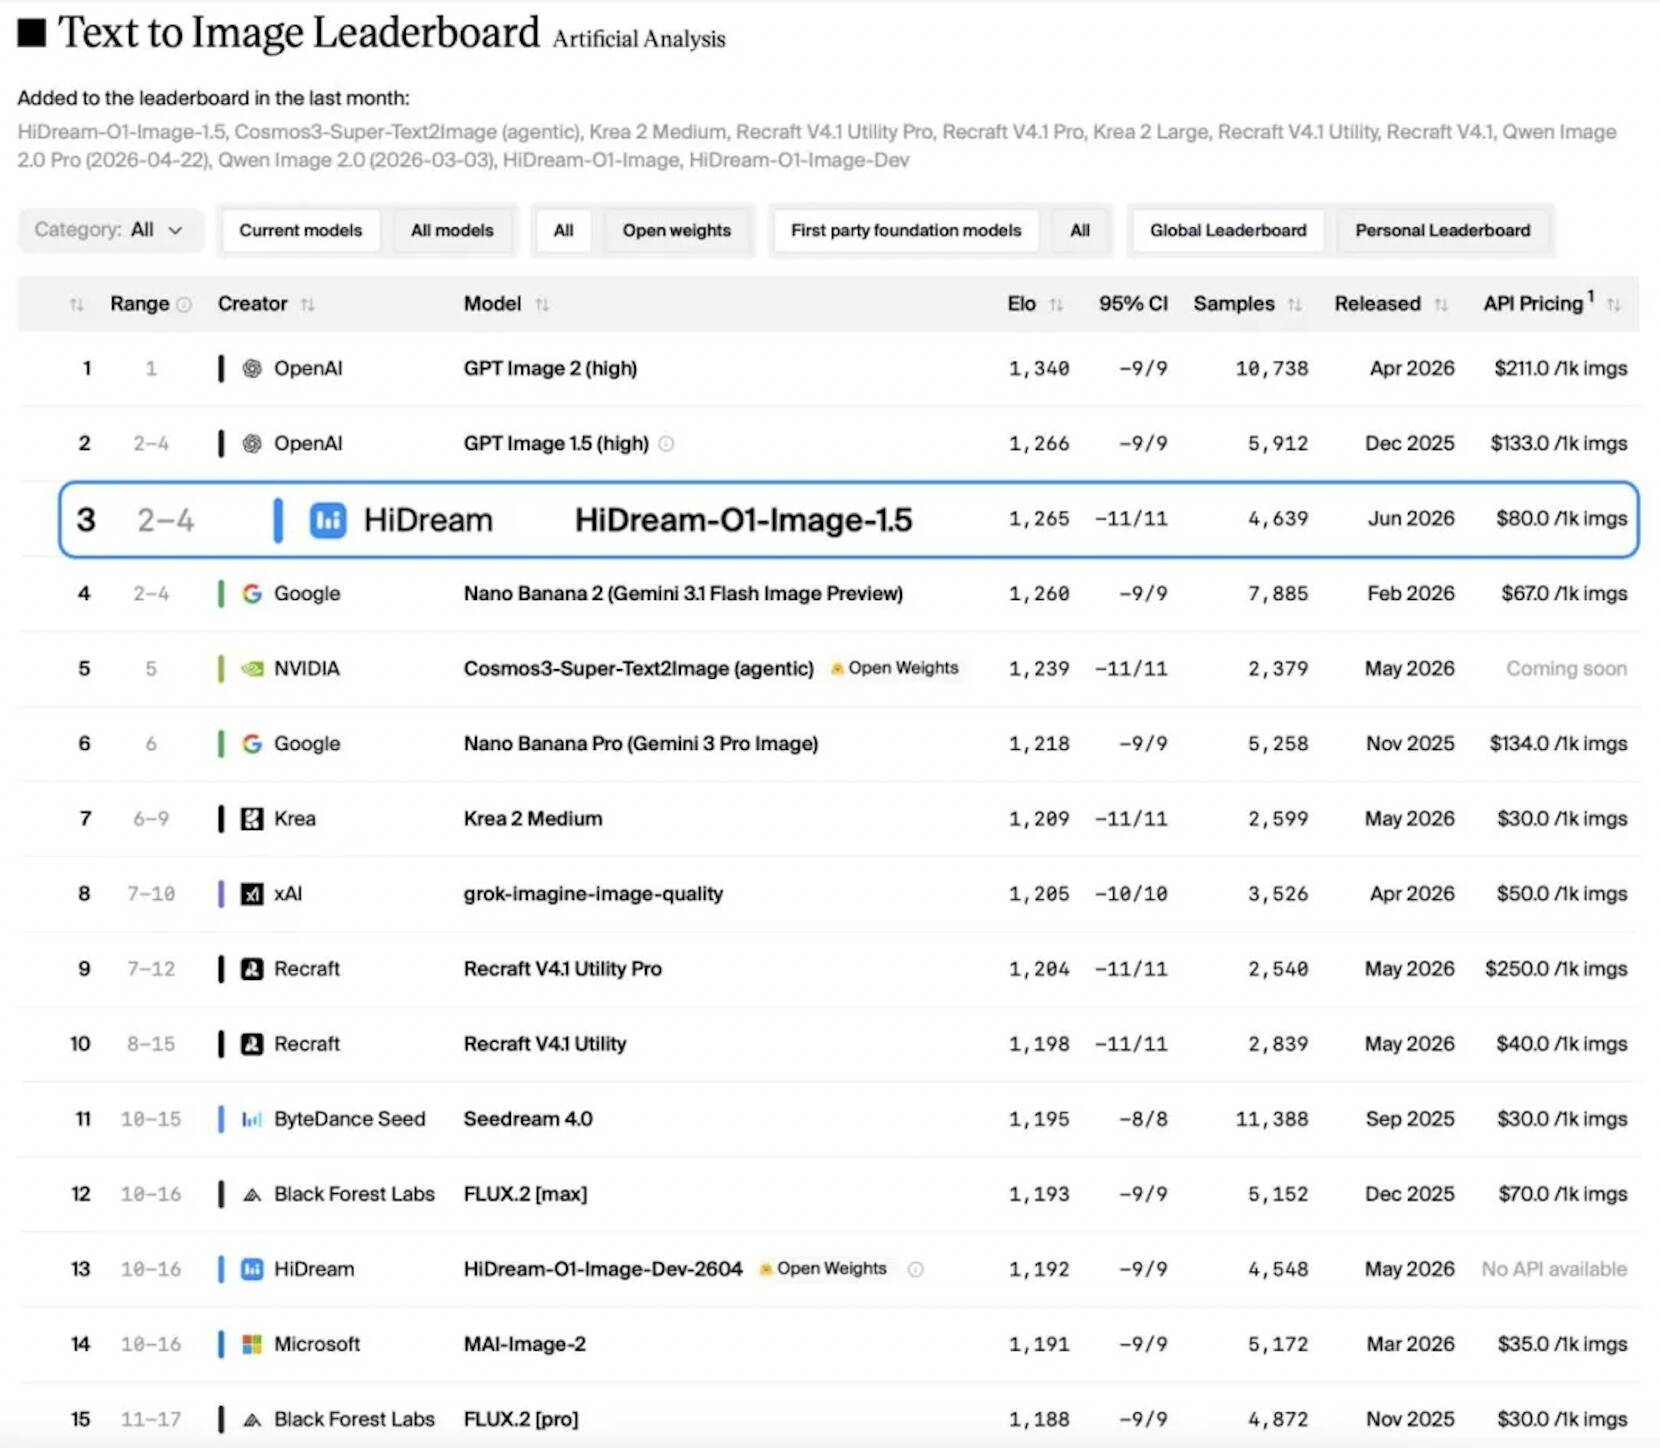Open the Category: All dropdown
The height and width of the screenshot is (1448, 1660).
[x=109, y=230]
